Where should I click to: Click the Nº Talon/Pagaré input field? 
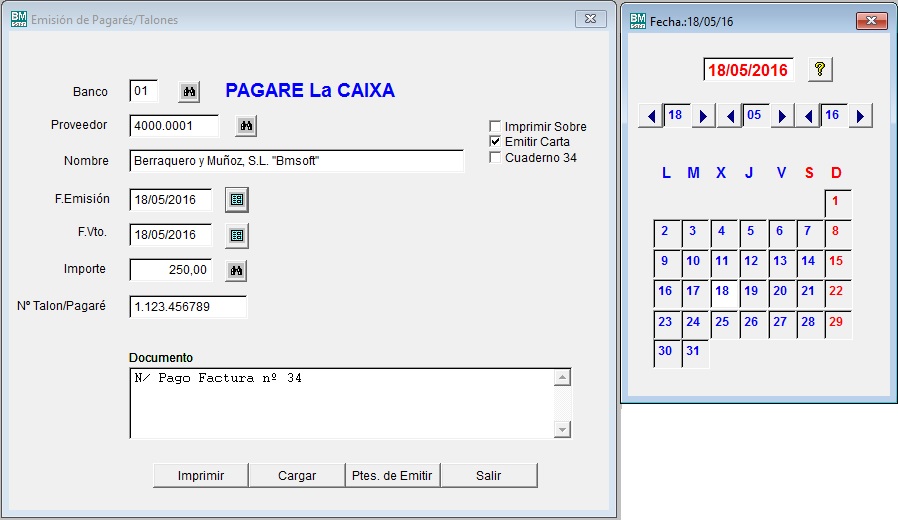click(x=188, y=307)
